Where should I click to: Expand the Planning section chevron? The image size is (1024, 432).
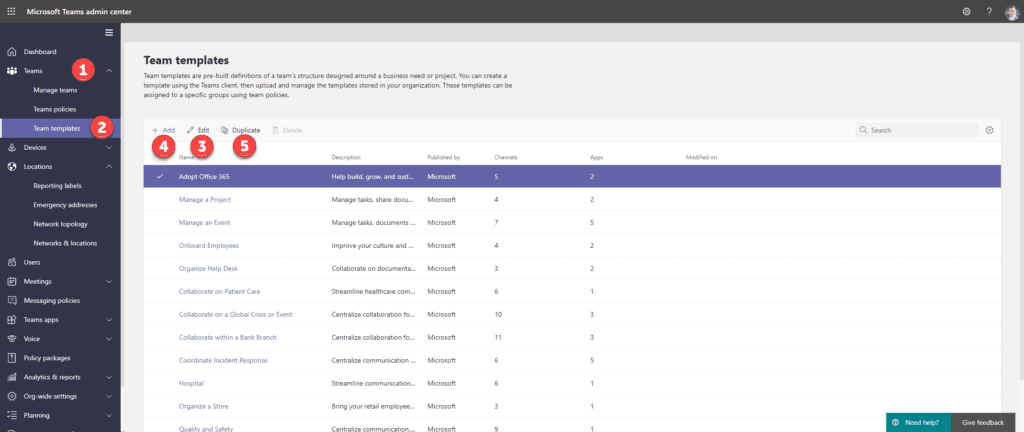(109, 415)
